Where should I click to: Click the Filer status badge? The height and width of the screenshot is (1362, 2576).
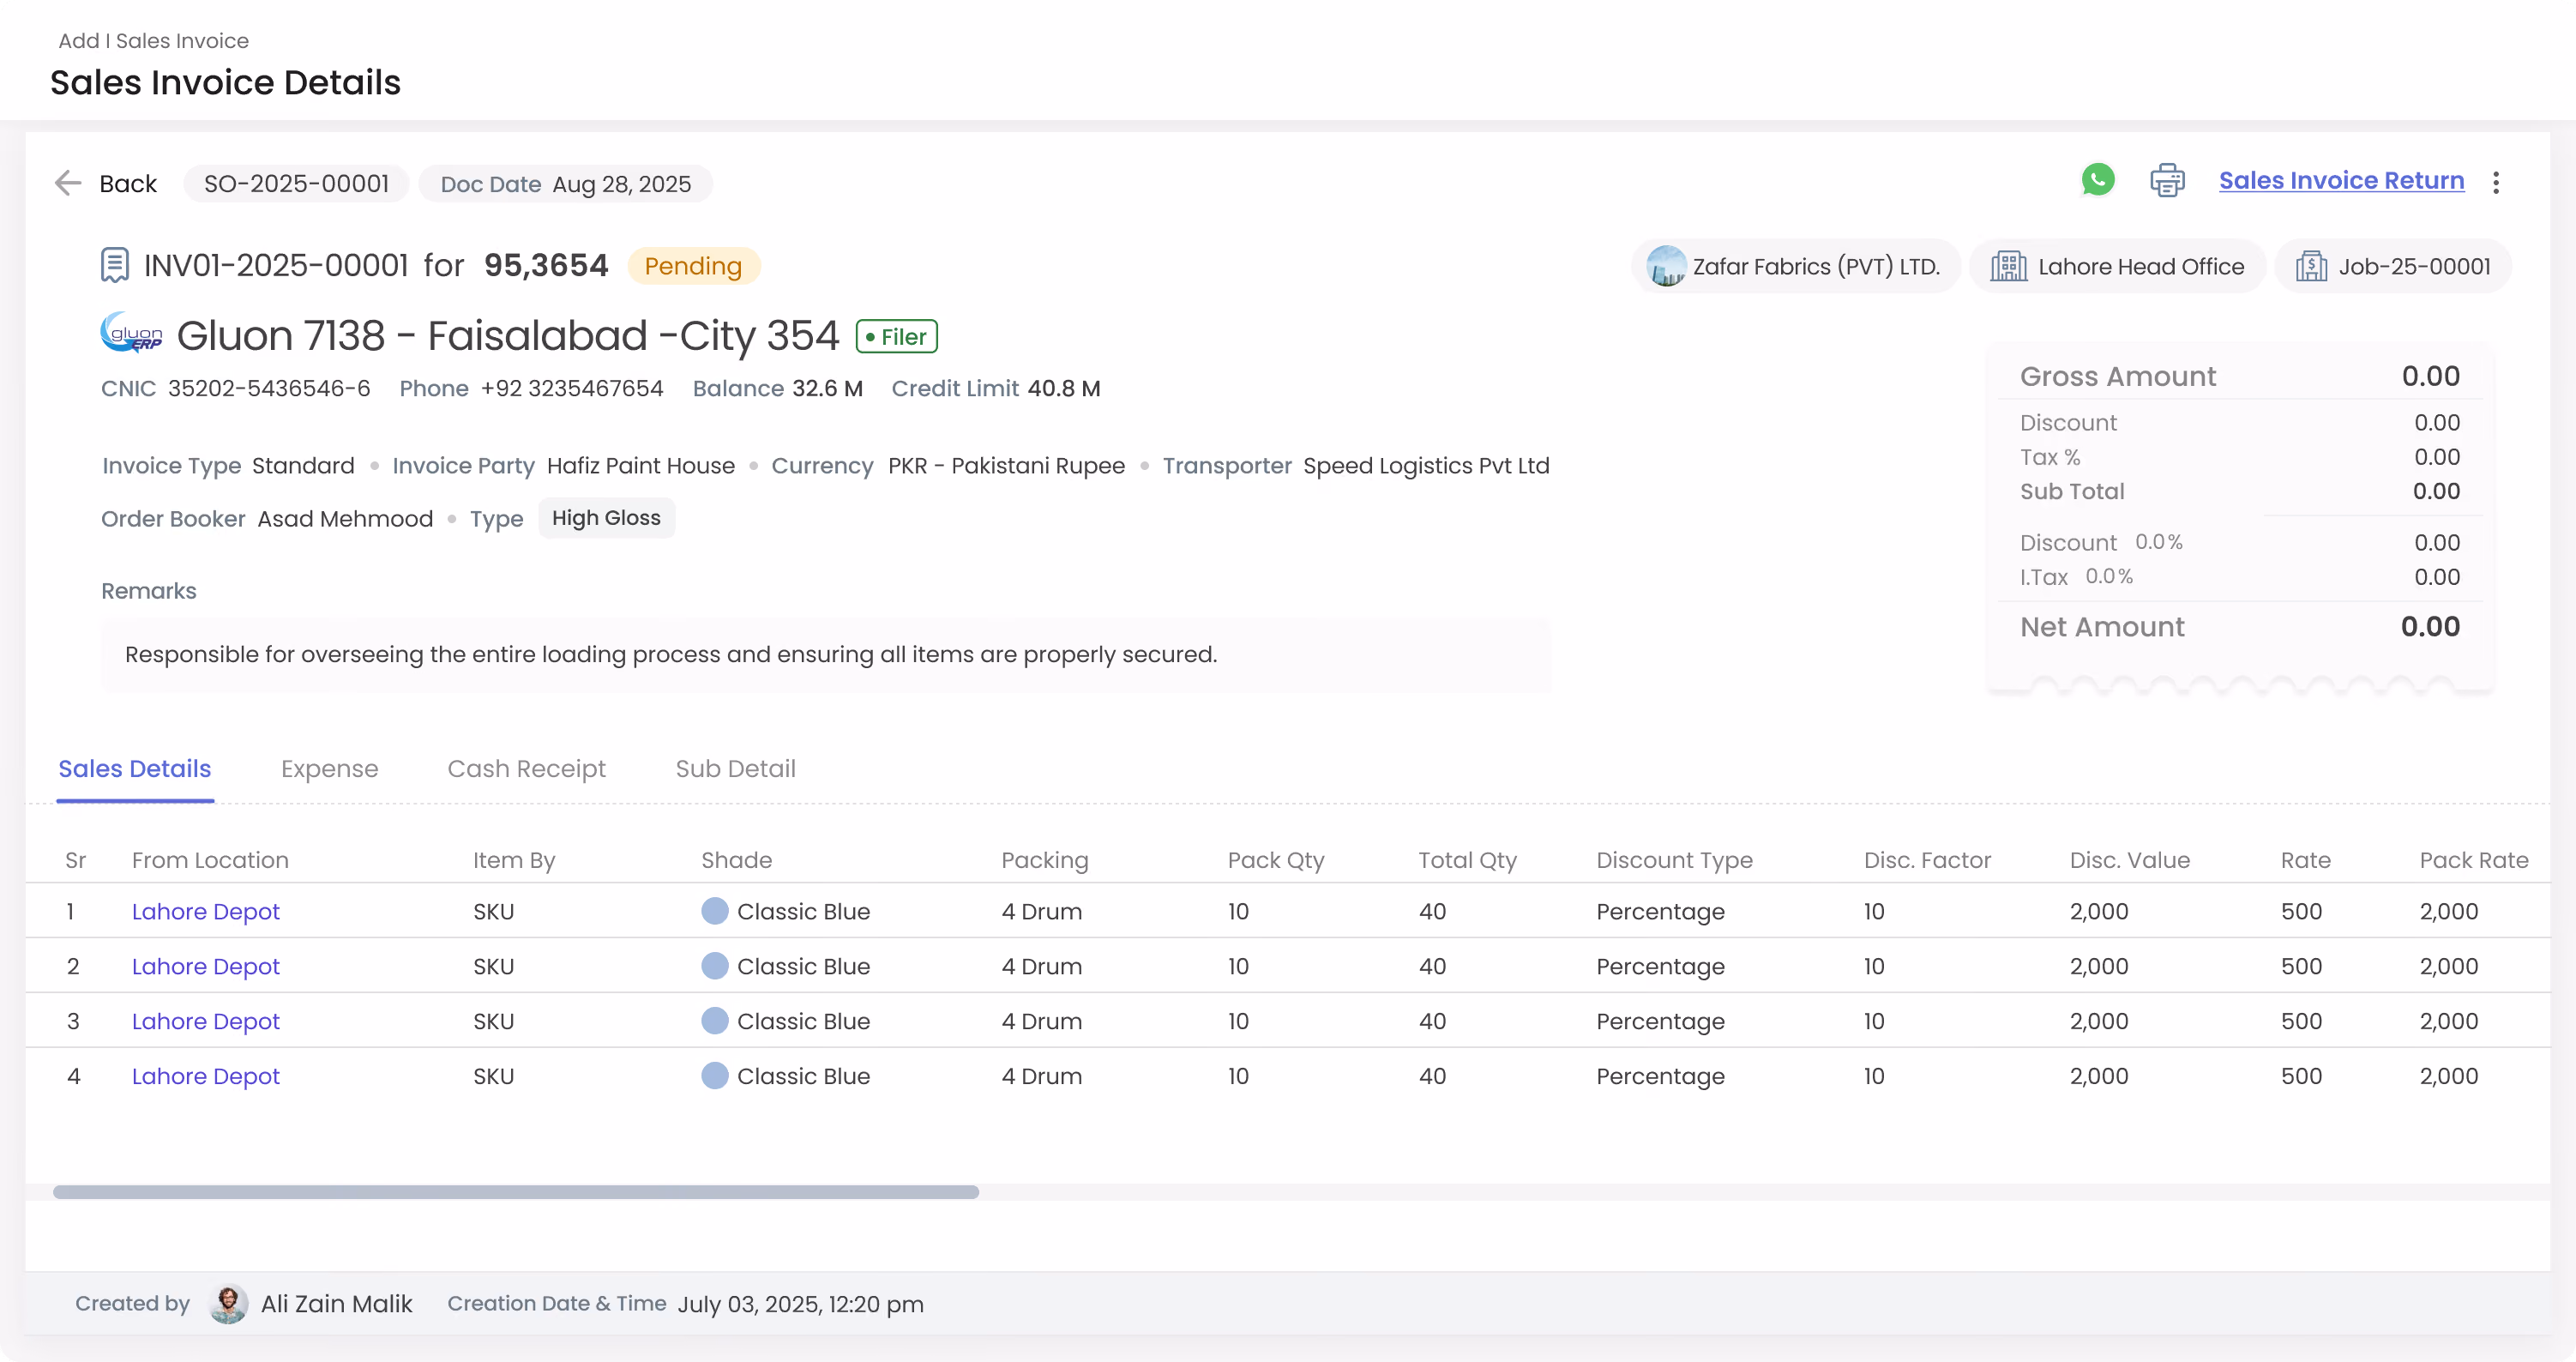point(896,336)
